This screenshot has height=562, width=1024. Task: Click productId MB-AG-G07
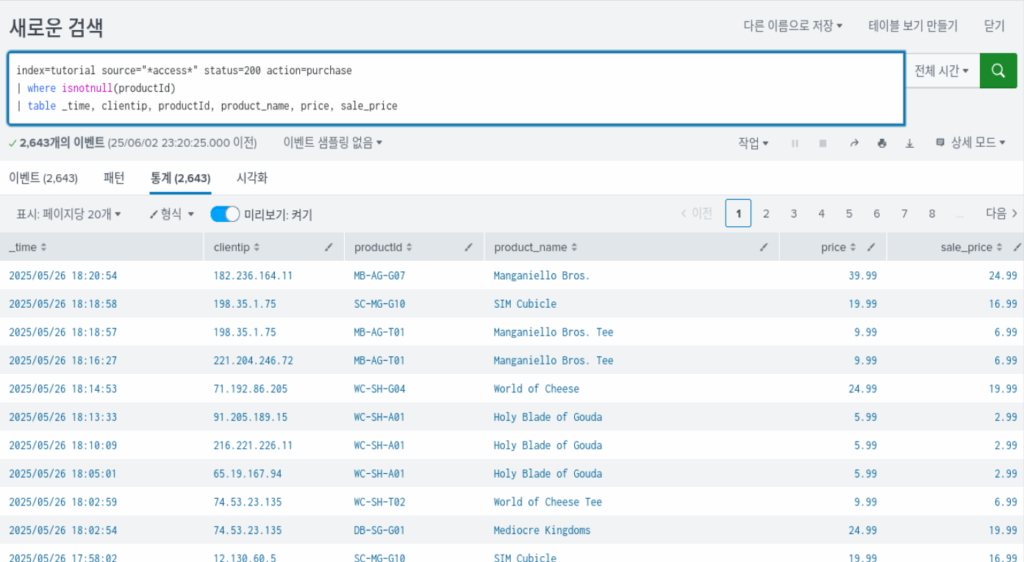point(379,275)
